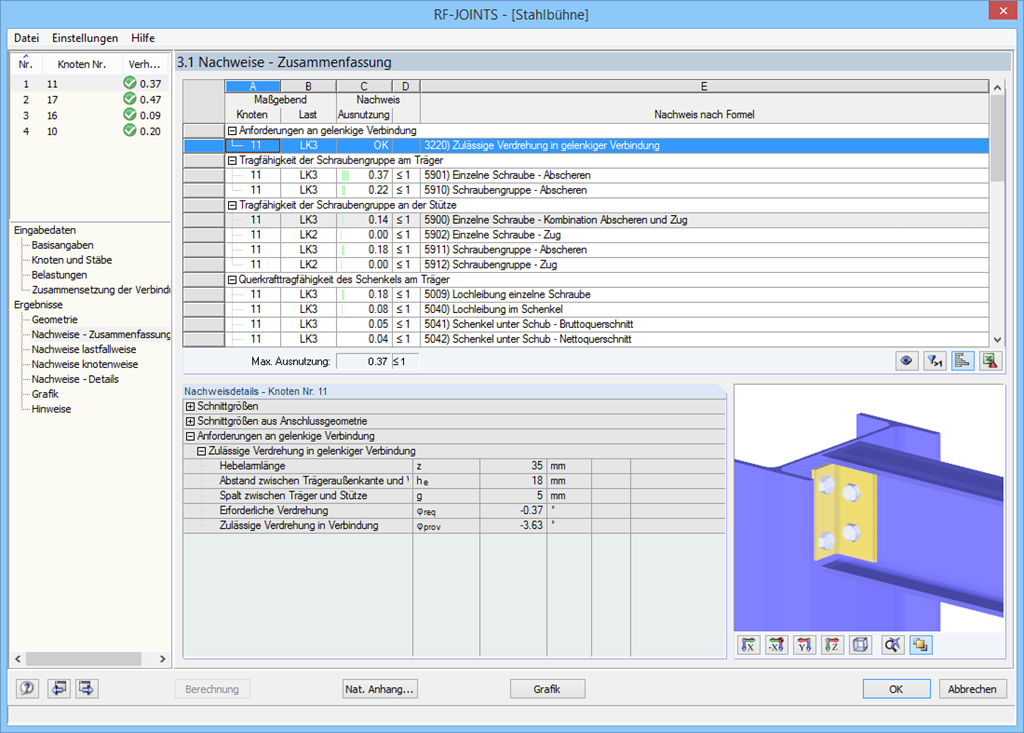The image size is (1024, 733).
Task: Collapse 'Querkrafttragfähigkeit des Schenkels am Träger' group
Action: tap(232, 280)
